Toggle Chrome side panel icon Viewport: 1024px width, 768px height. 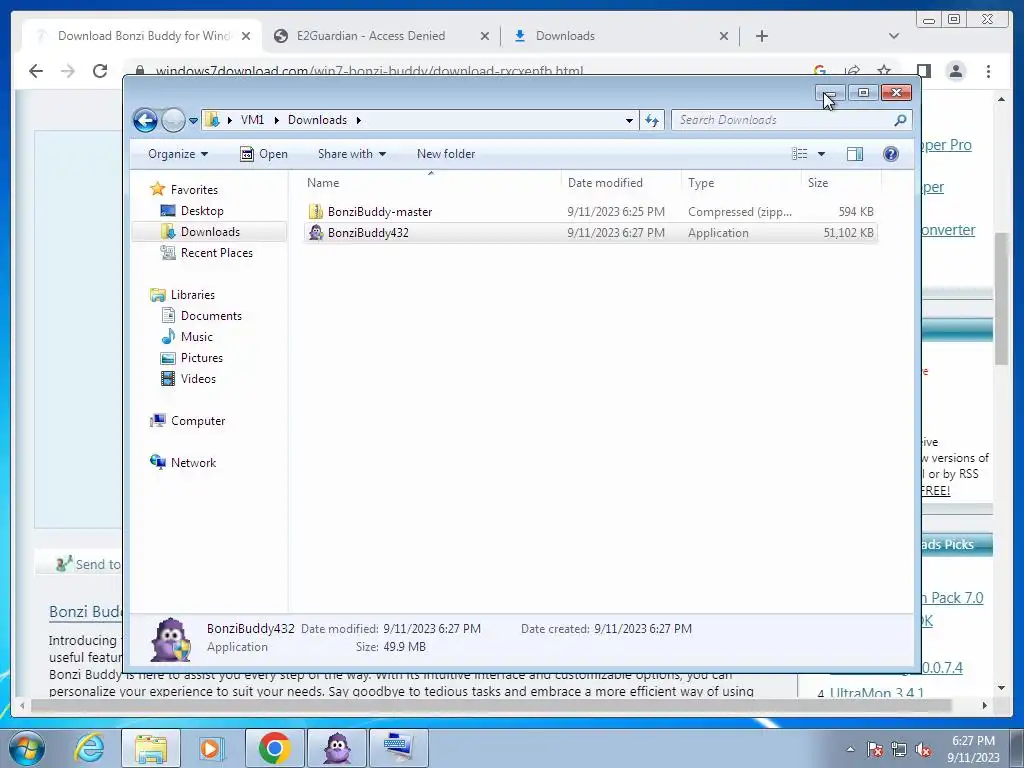point(923,71)
